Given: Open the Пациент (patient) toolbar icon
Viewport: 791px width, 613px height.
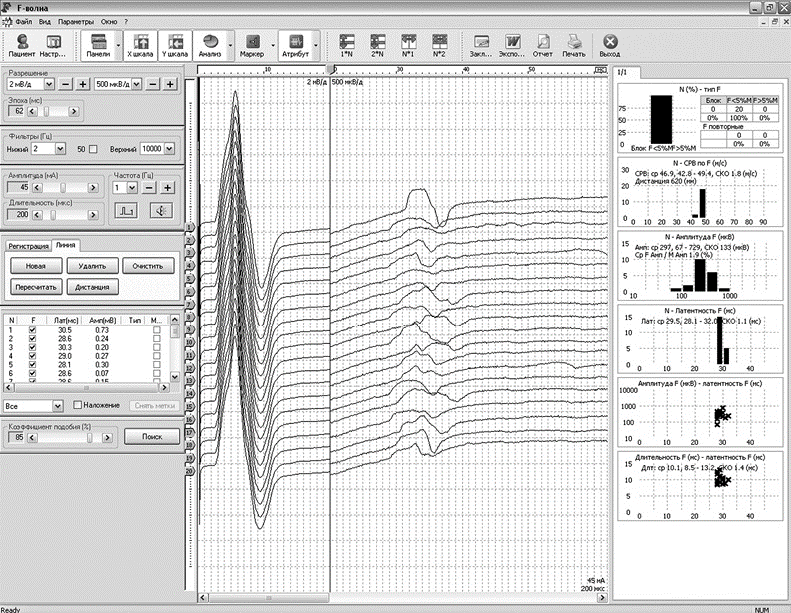Looking at the screenshot, I should (22, 45).
